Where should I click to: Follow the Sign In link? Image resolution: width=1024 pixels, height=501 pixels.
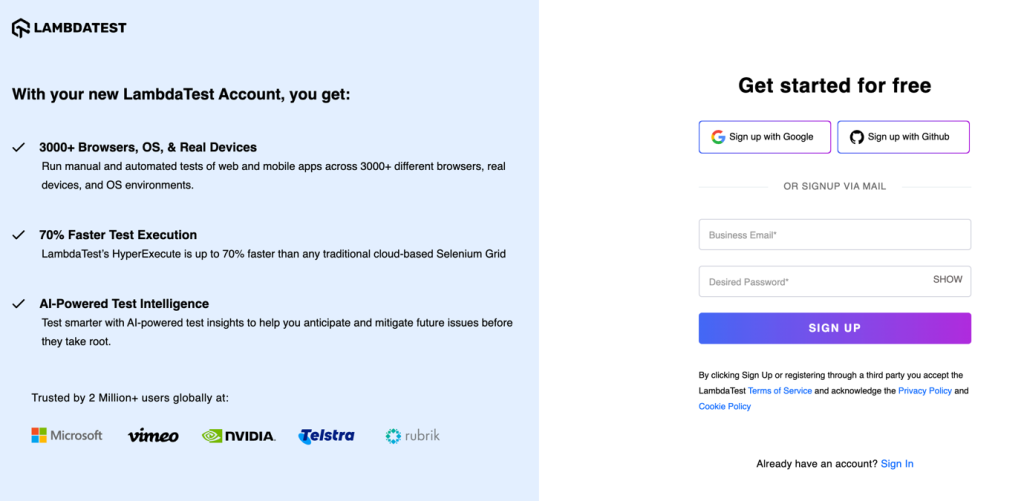coord(897,464)
